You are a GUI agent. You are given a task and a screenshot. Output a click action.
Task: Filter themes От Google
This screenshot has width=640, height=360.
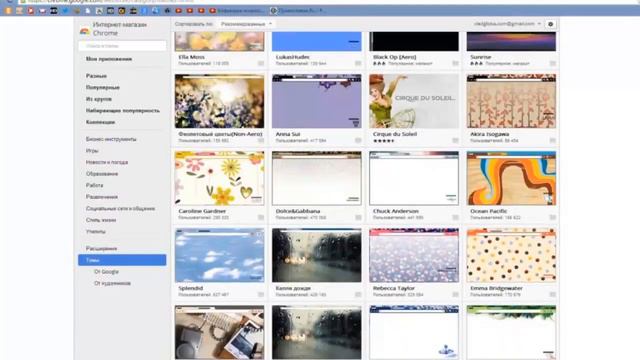click(106, 271)
